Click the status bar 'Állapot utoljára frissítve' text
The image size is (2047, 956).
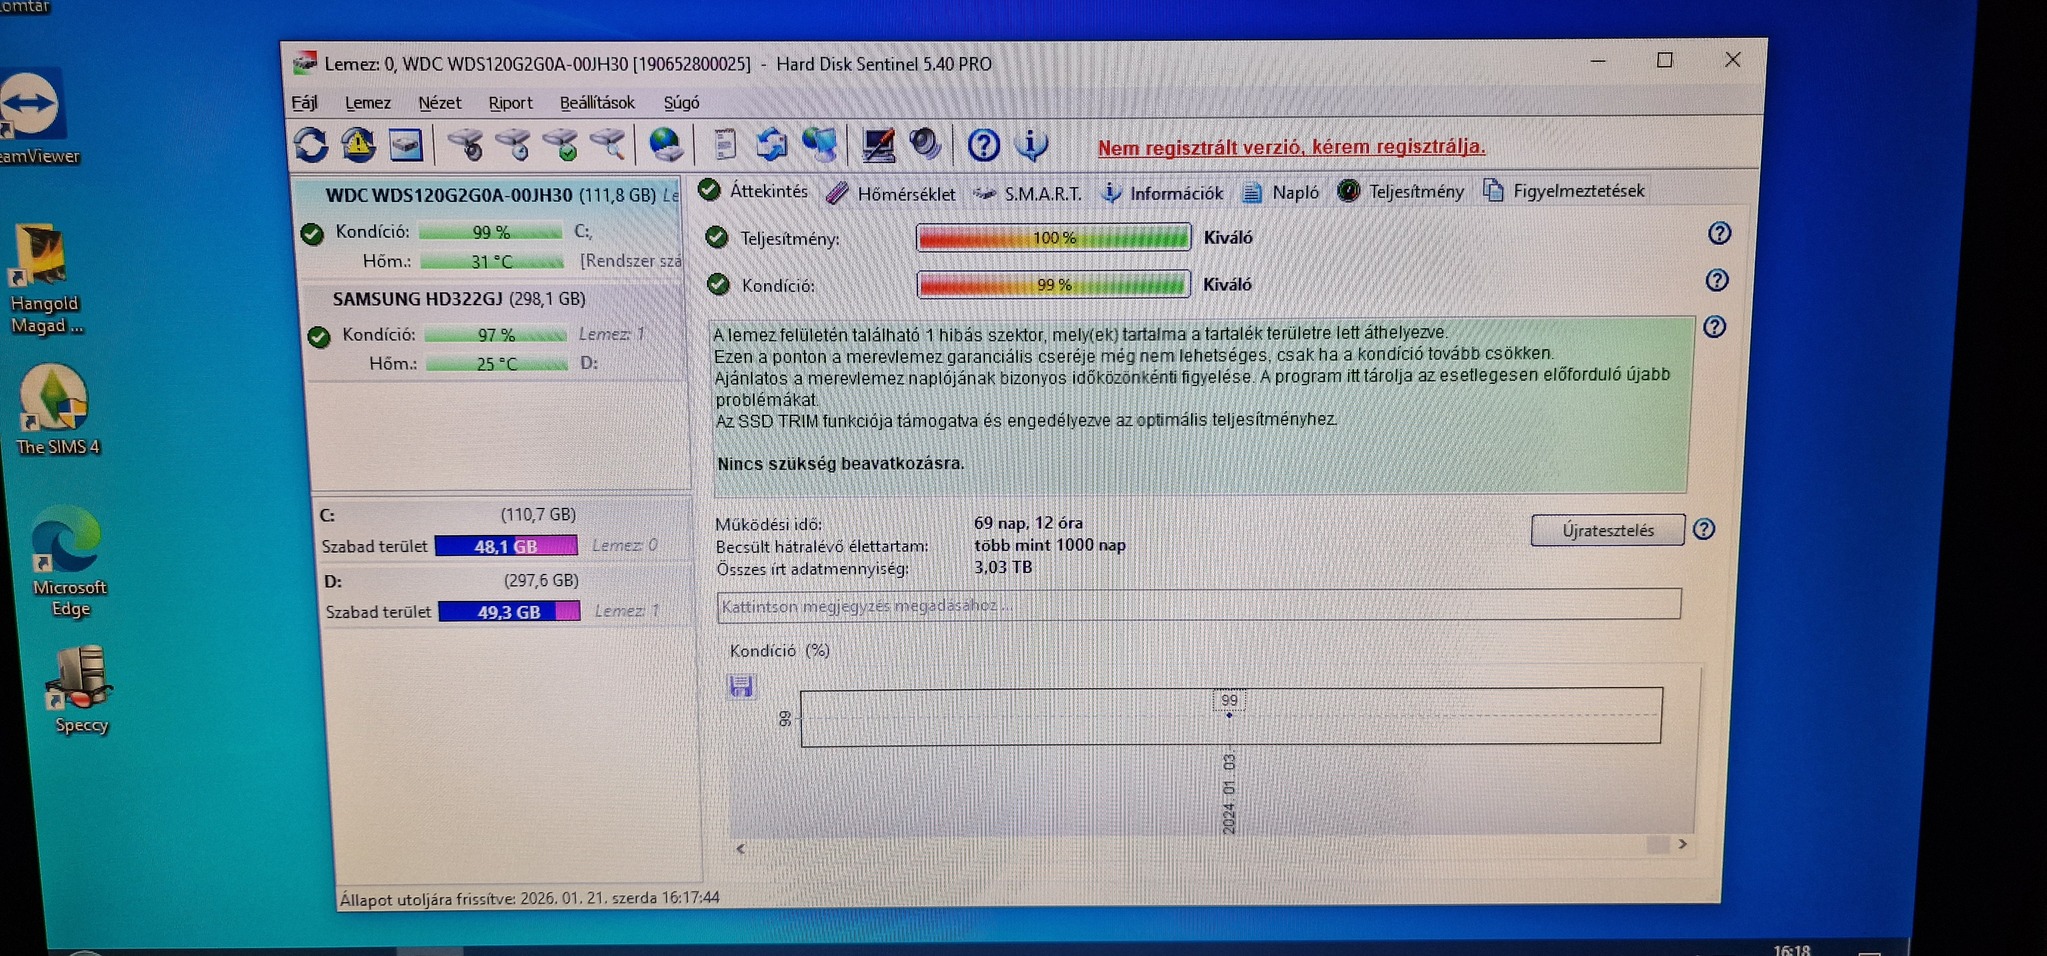[530, 898]
